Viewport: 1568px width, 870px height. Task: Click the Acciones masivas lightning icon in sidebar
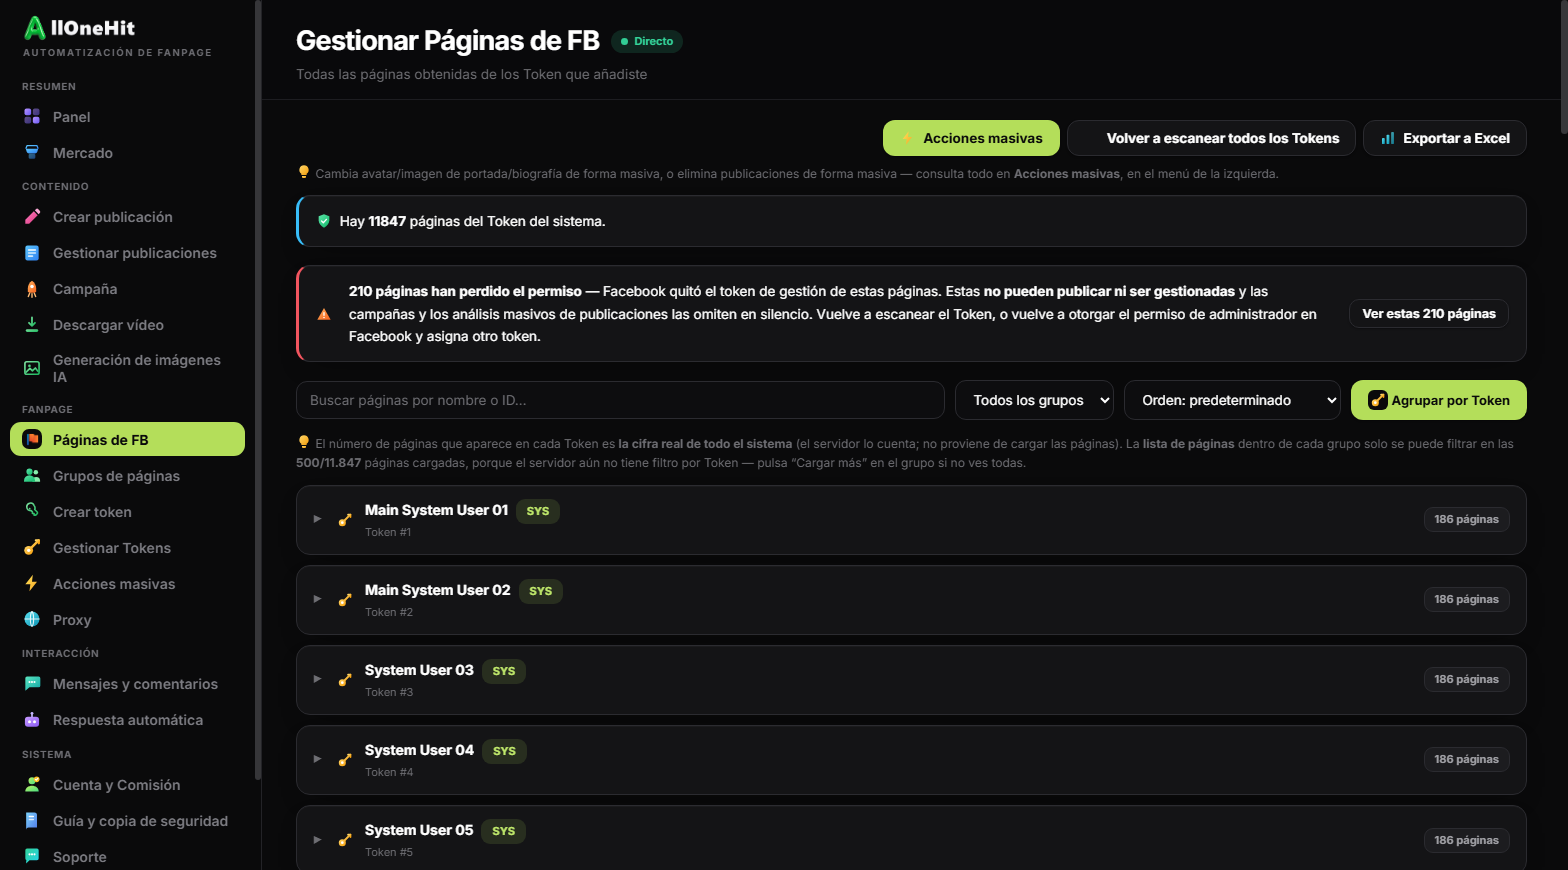[x=32, y=584]
